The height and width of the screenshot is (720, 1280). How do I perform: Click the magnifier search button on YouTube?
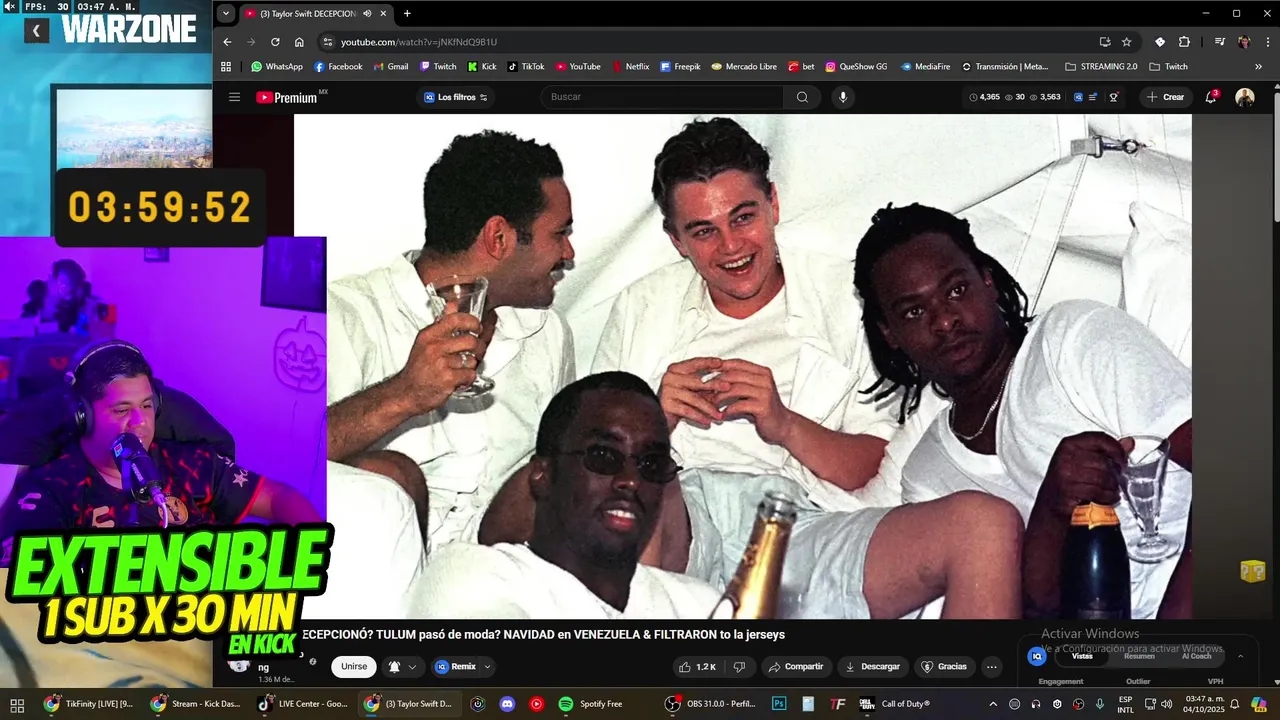802,97
